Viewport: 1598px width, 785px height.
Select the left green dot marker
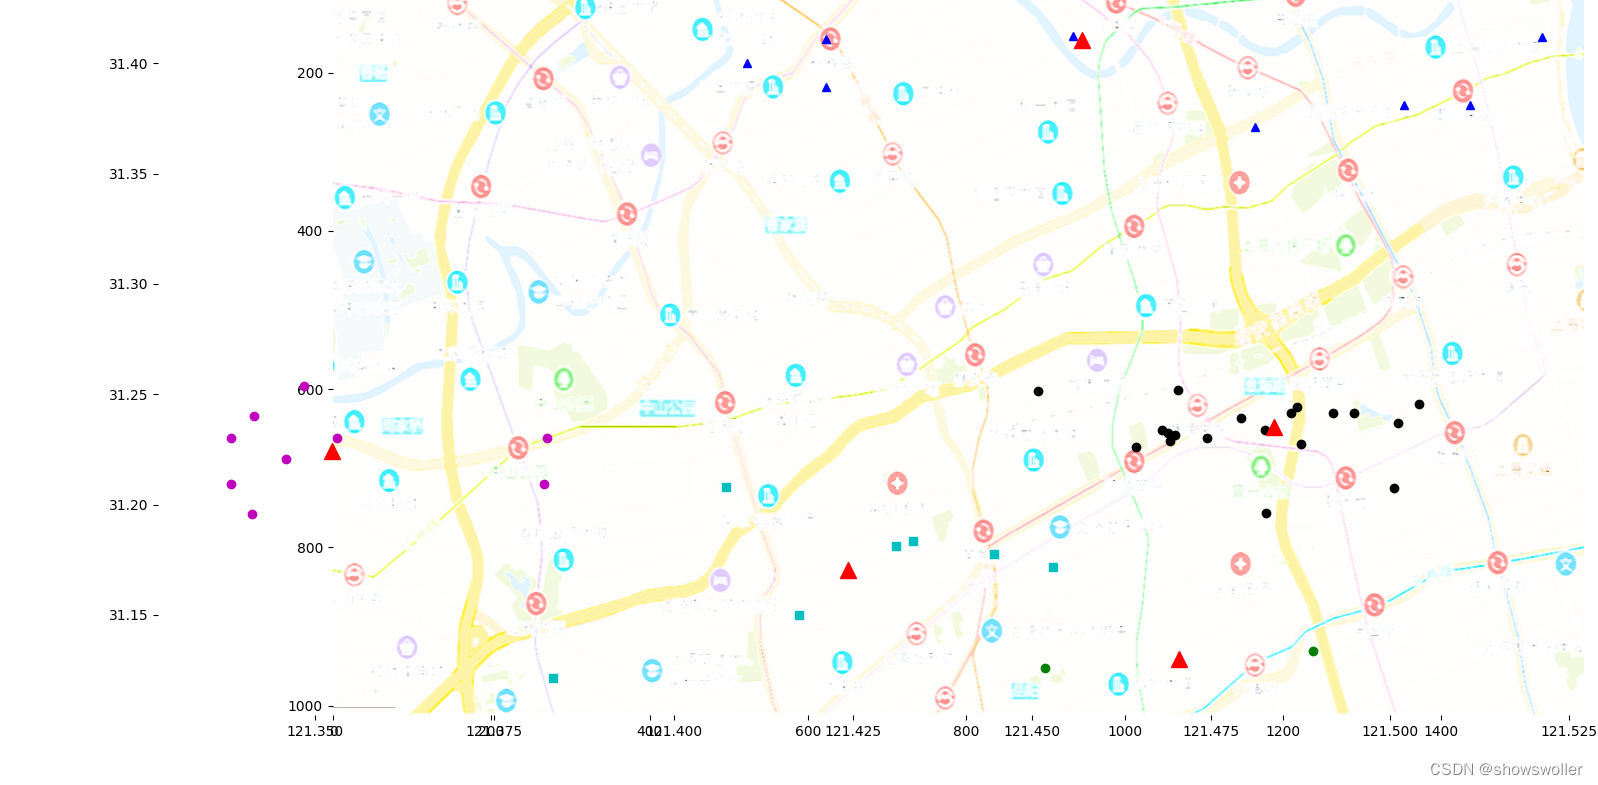click(x=1045, y=668)
